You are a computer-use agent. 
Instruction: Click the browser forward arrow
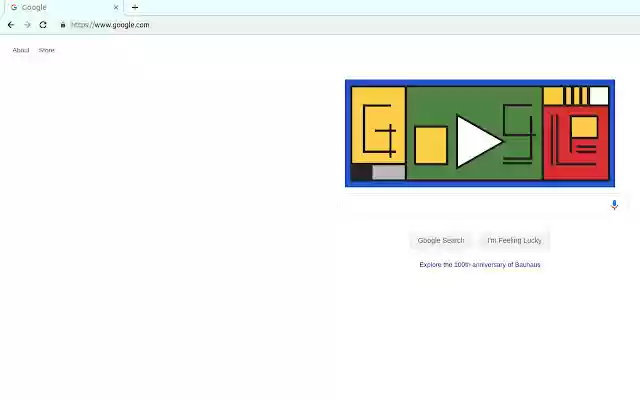click(x=27, y=25)
